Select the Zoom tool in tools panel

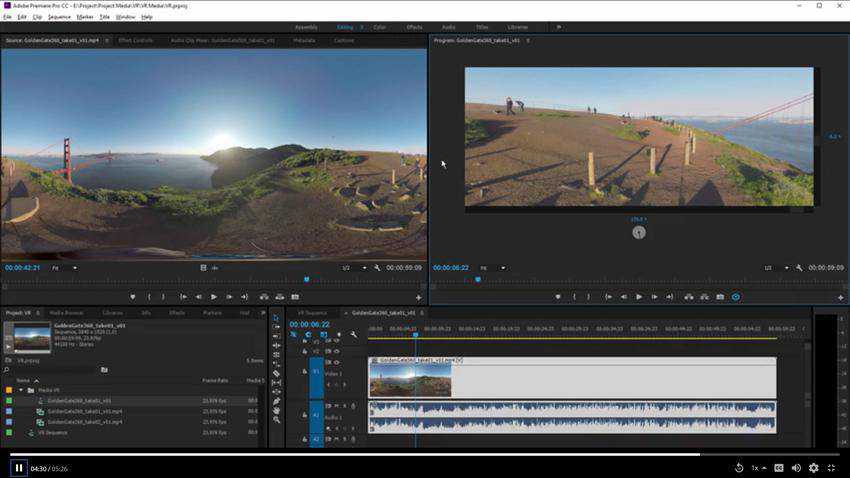277,420
